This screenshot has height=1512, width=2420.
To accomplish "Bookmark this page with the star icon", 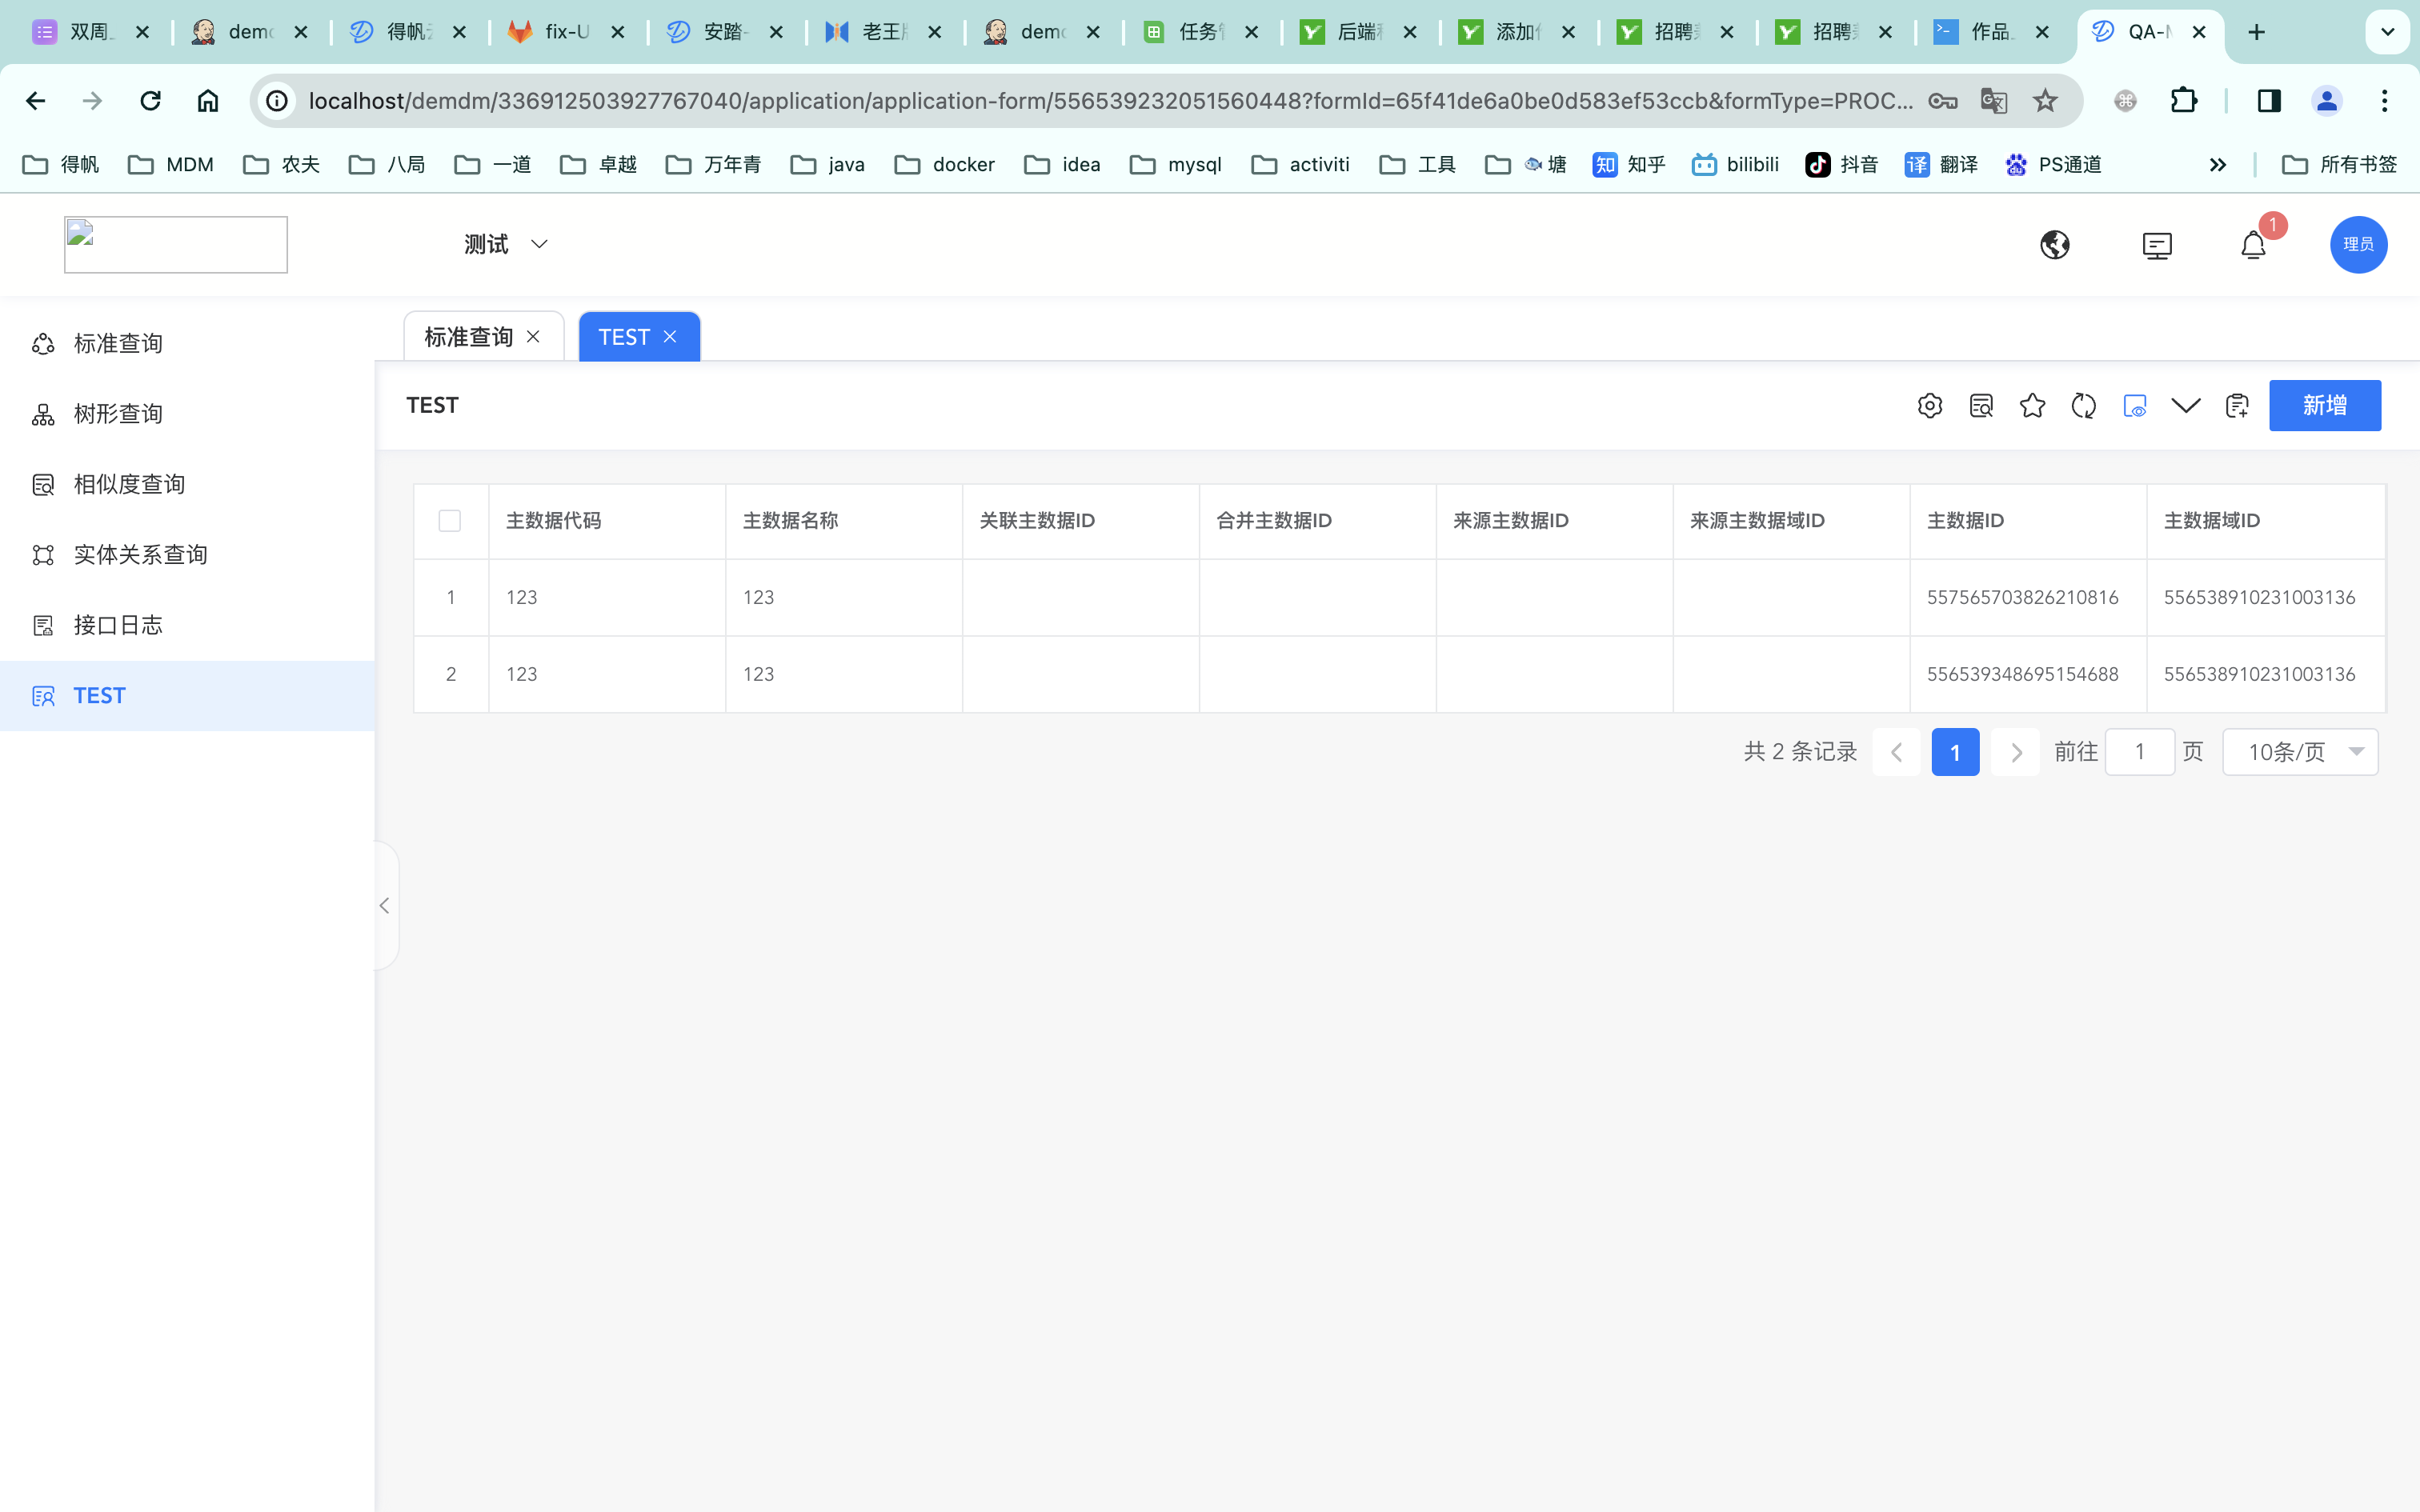I will (x=2045, y=101).
